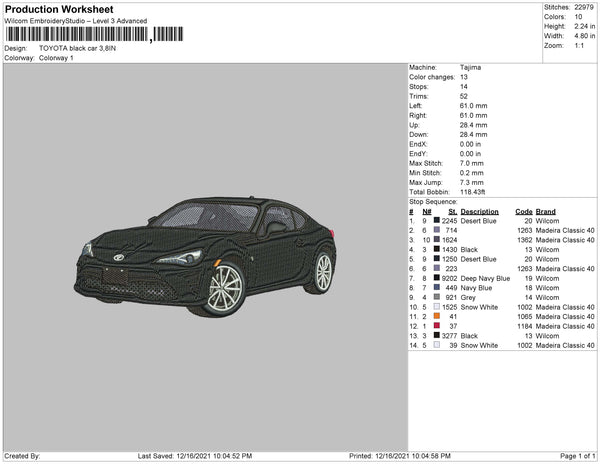Click the 'Stop Sequence:' heading
Image resolution: width=600 pixels, height=464 pixels.
[x=433, y=202]
